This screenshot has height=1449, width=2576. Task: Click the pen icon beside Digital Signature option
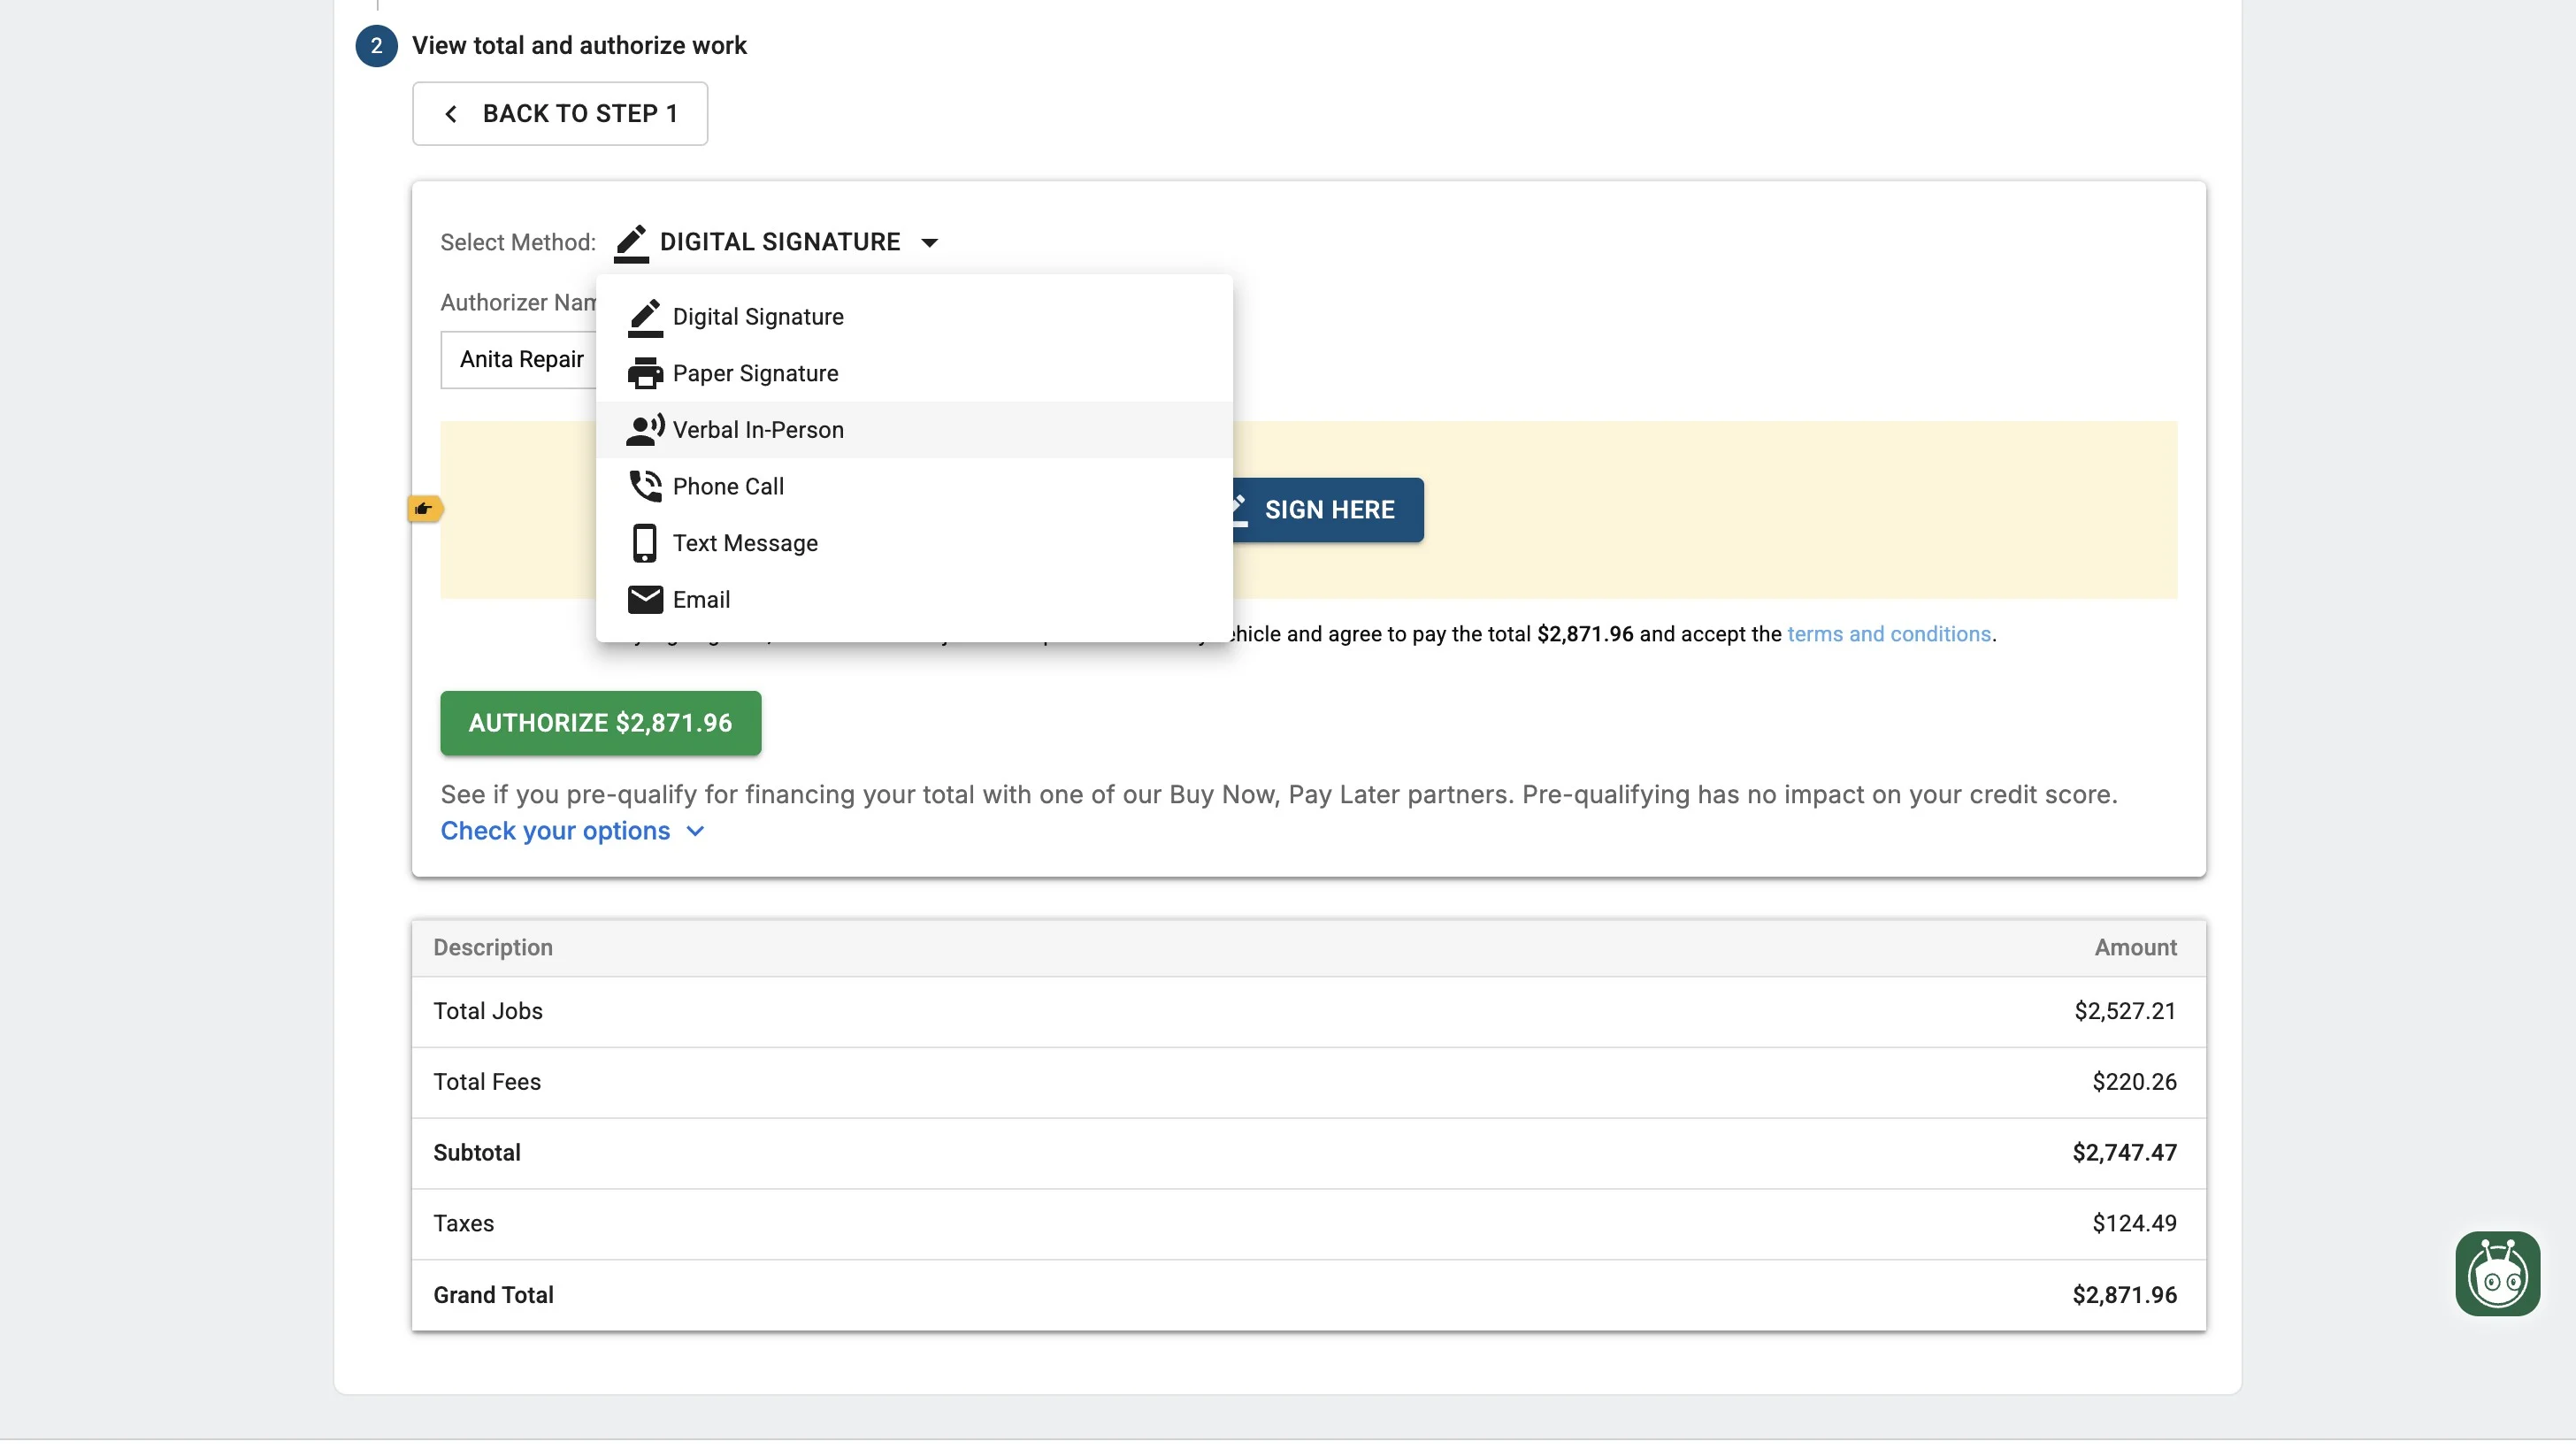(645, 317)
